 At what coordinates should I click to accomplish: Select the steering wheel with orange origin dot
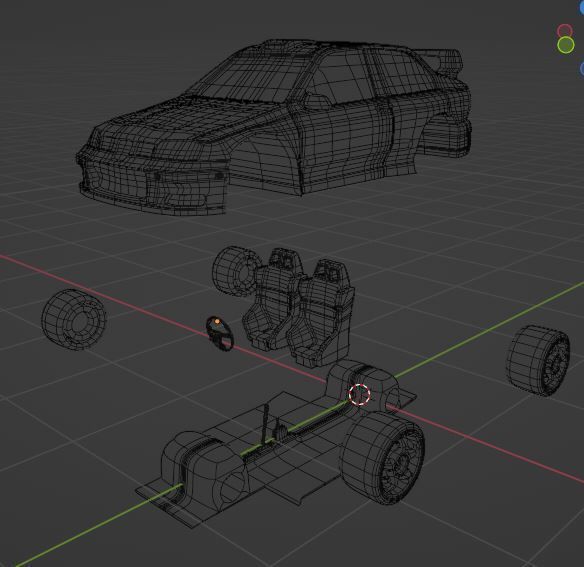coord(220,333)
